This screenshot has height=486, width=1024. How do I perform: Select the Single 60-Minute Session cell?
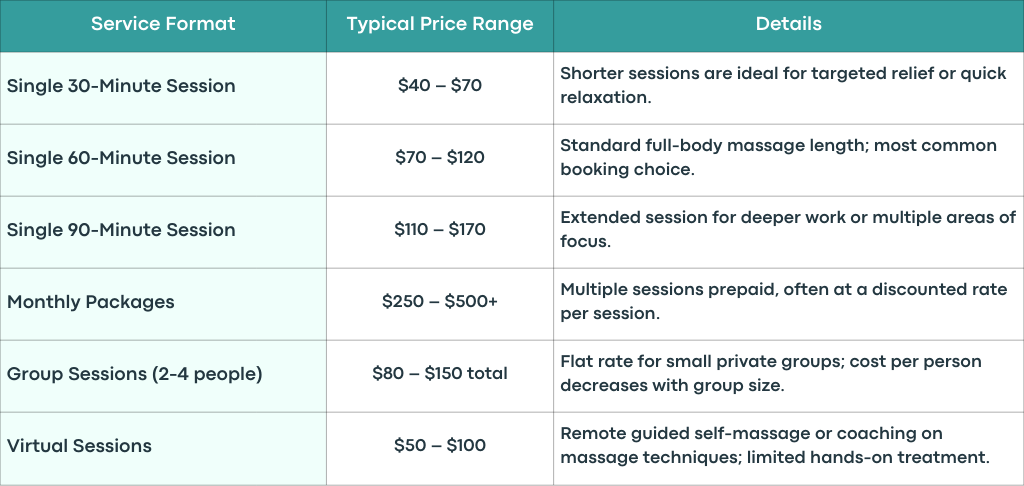tap(163, 160)
